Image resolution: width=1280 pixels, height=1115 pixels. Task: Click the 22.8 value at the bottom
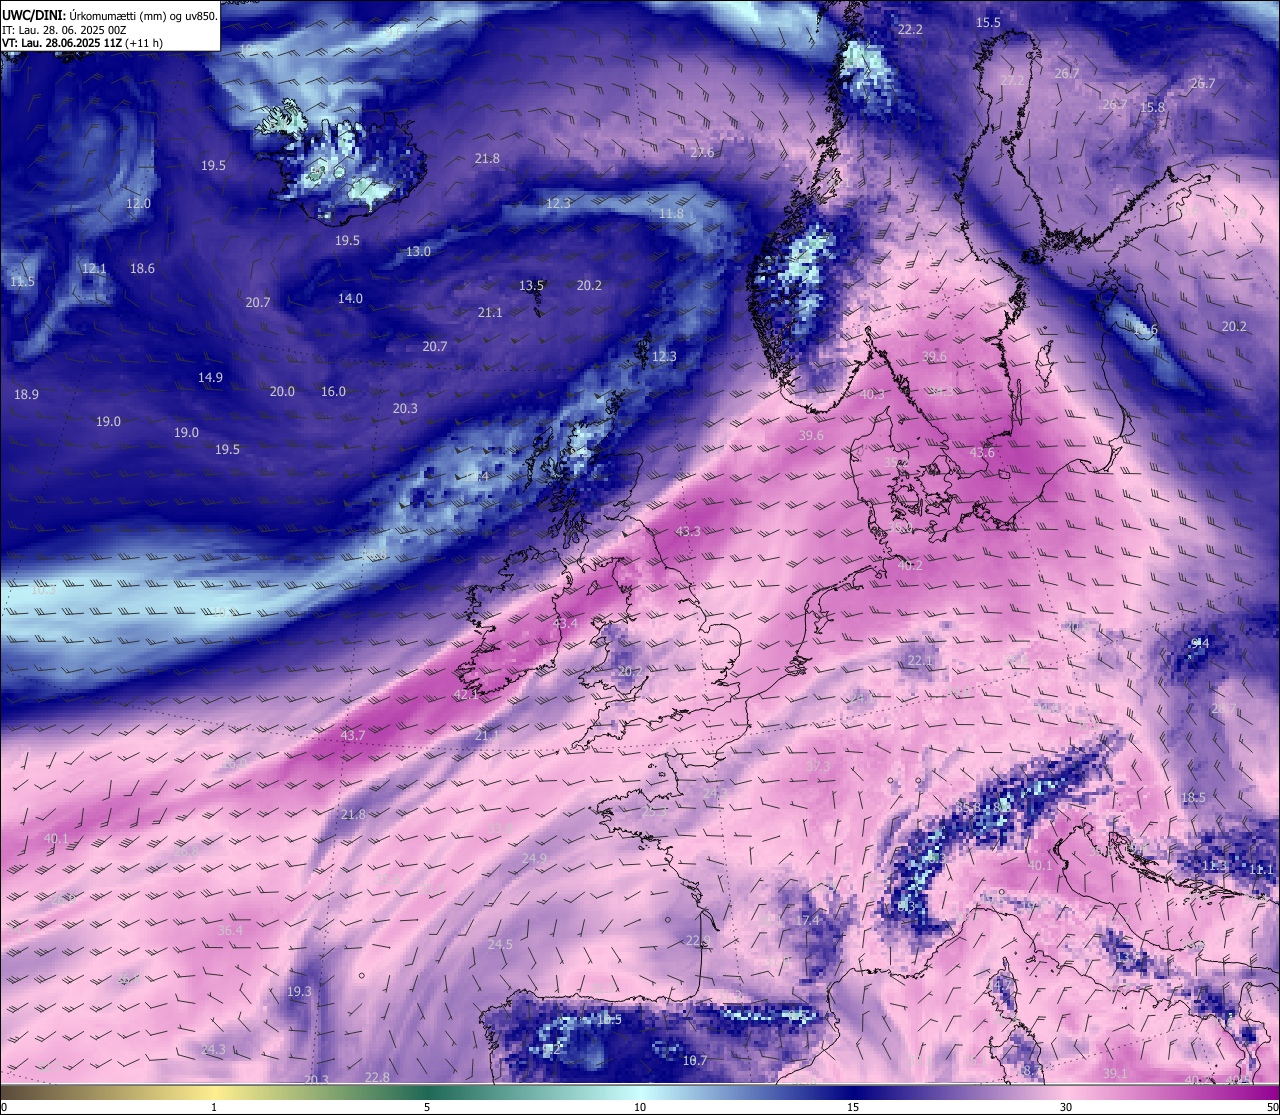coord(377,1077)
